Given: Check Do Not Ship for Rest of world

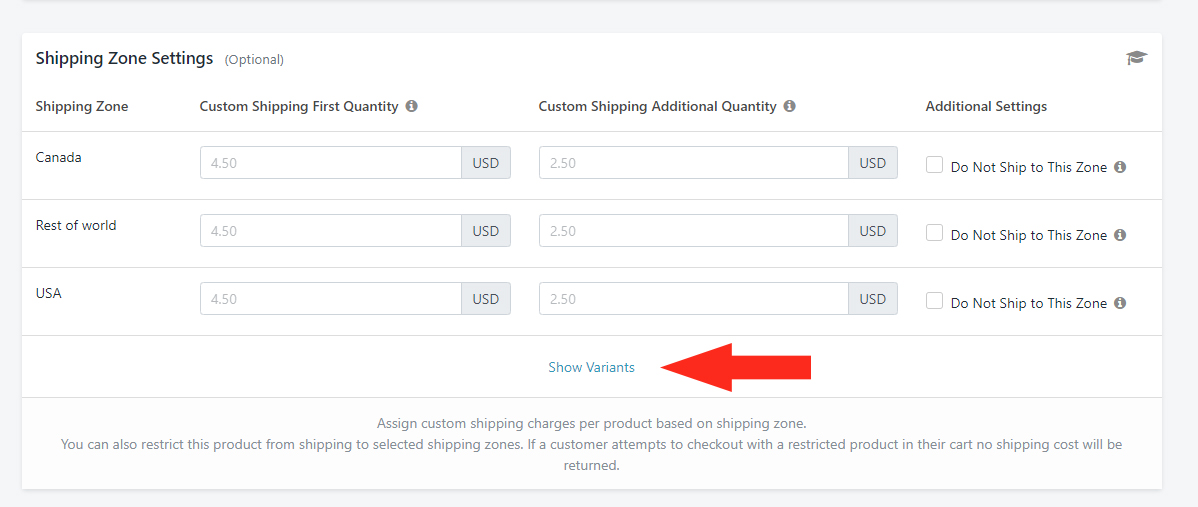Looking at the screenshot, I should (934, 233).
